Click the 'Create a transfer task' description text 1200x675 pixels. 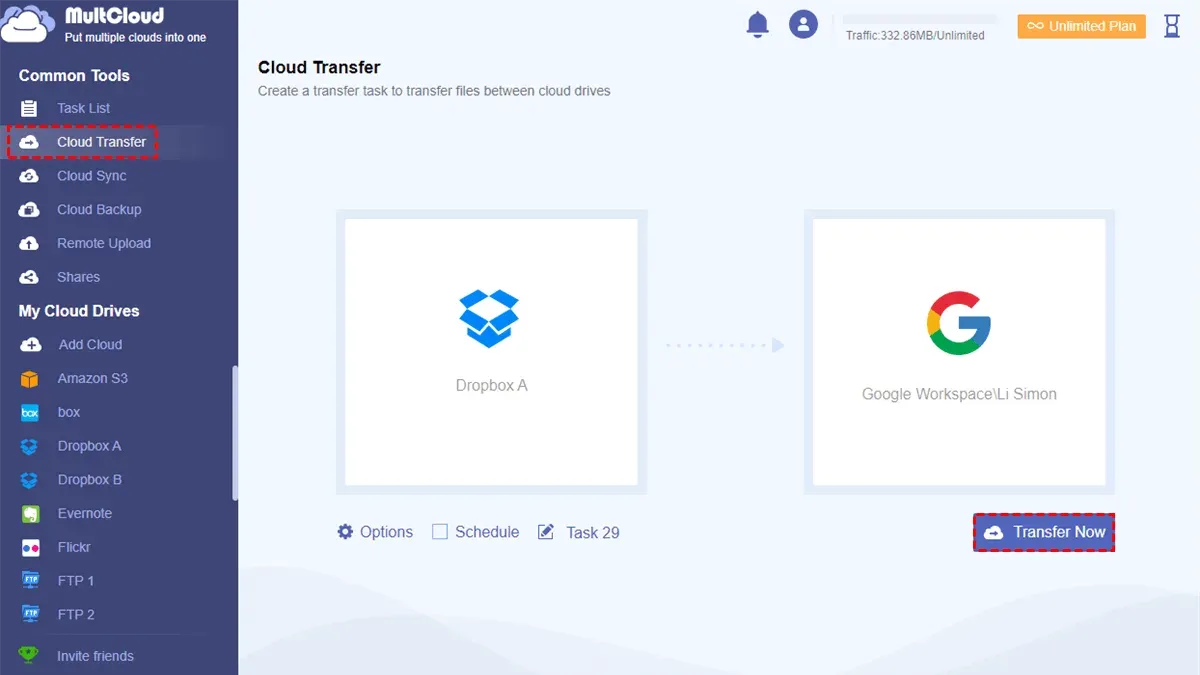[434, 91]
